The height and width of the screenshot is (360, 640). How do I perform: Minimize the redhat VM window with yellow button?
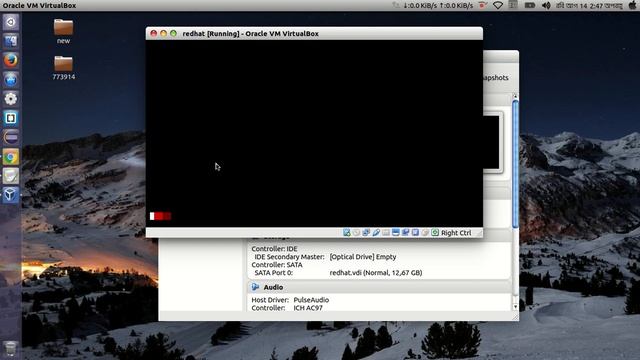coord(163,33)
